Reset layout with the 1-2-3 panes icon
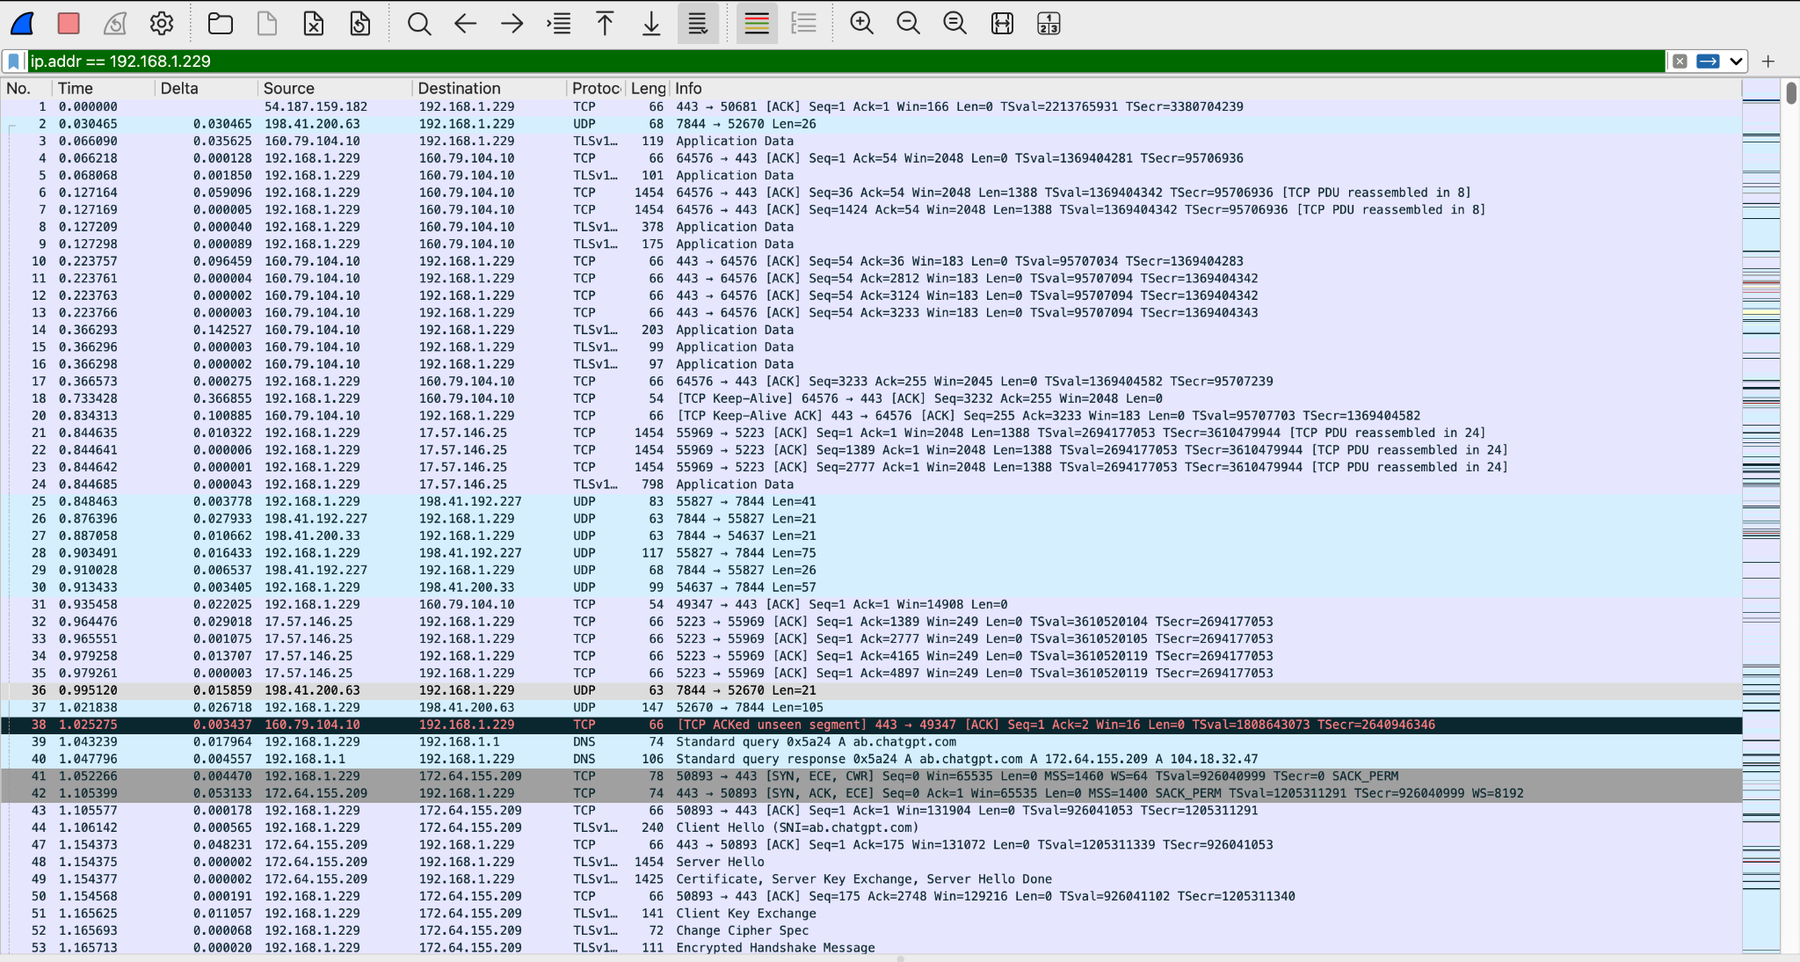The width and height of the screenshot is (1800, 962). [x=1048, y=23]
